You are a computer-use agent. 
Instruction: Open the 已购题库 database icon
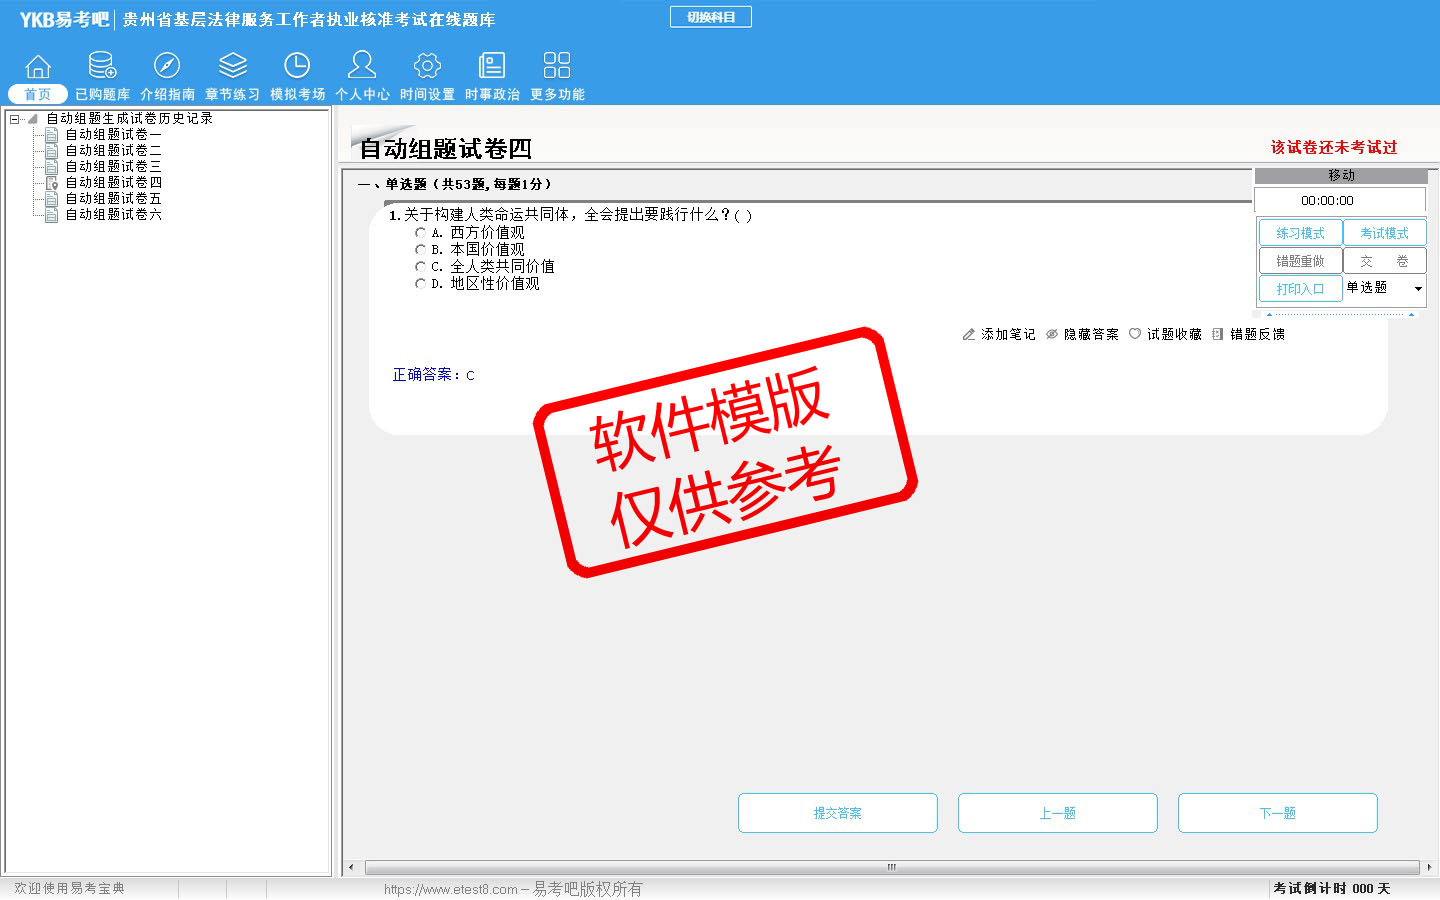(x=102, y=67)
